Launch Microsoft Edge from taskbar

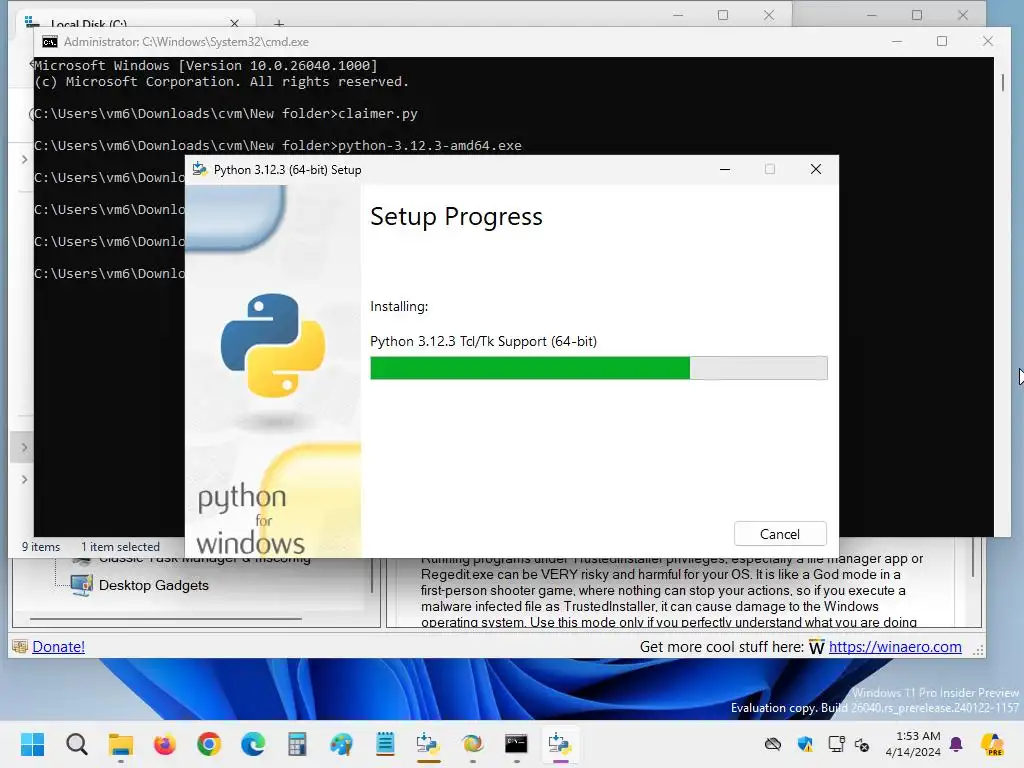click(x=253, y=744)
